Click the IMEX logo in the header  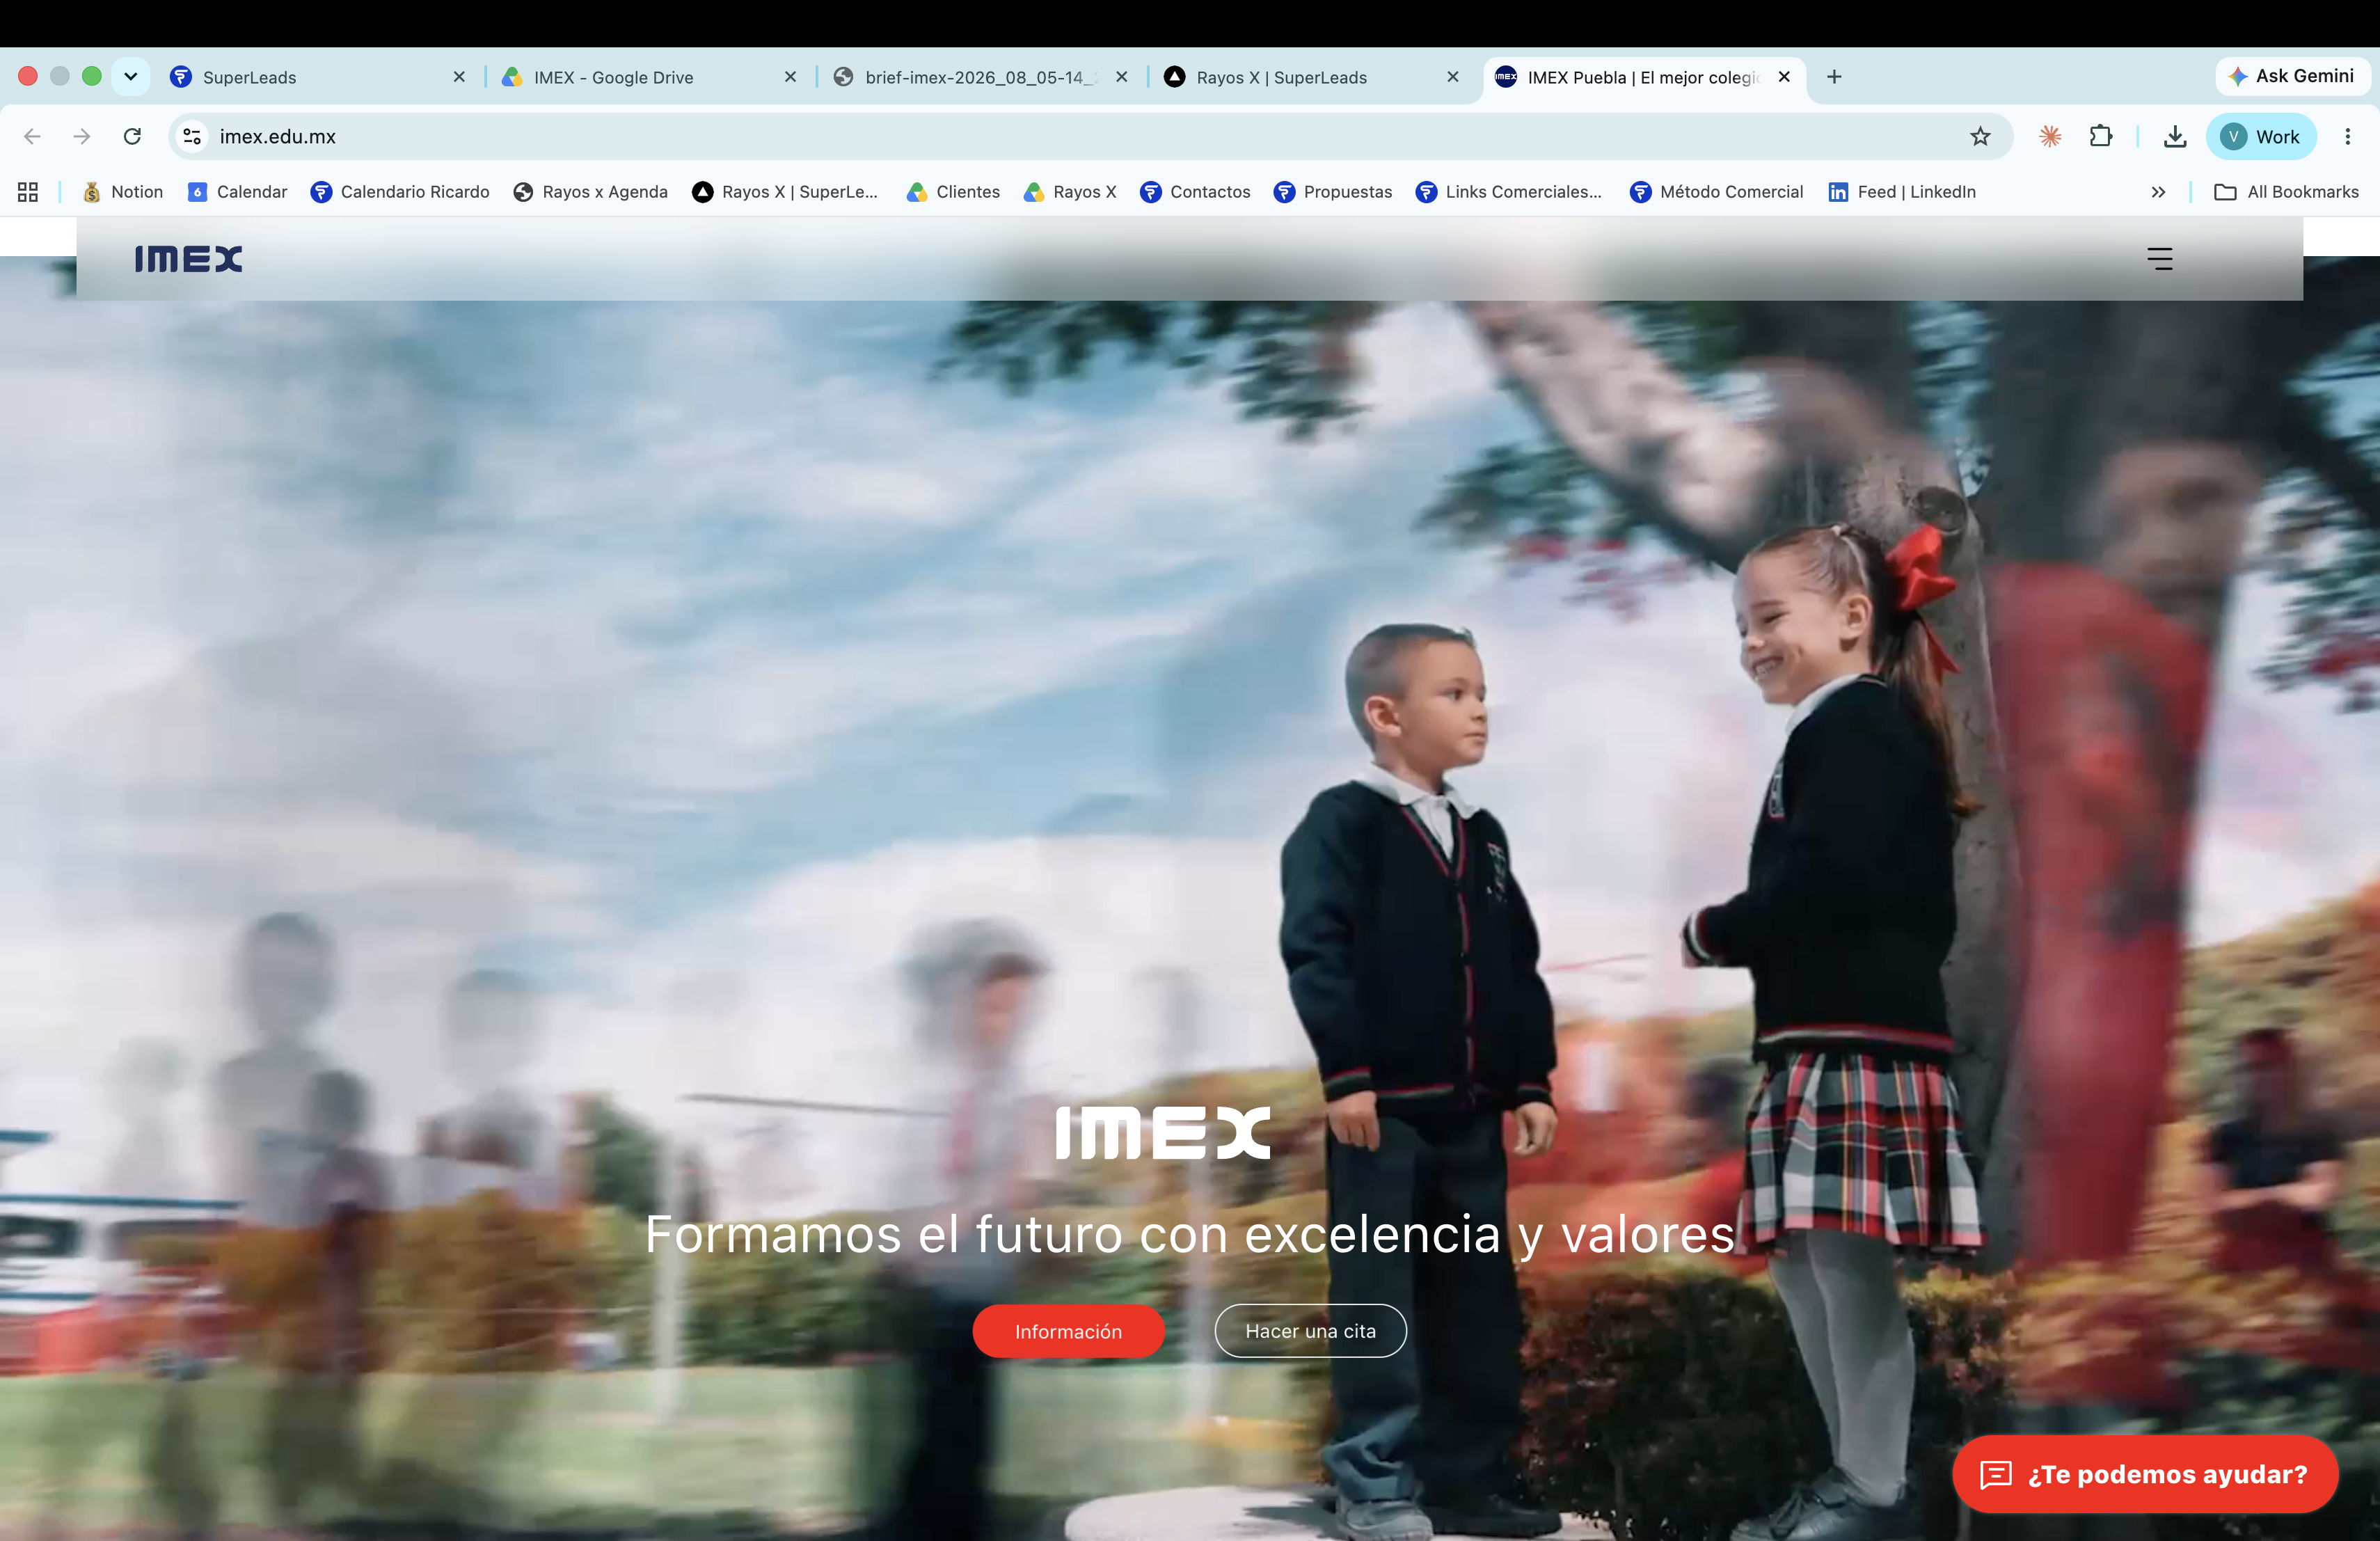pos(189,259)
